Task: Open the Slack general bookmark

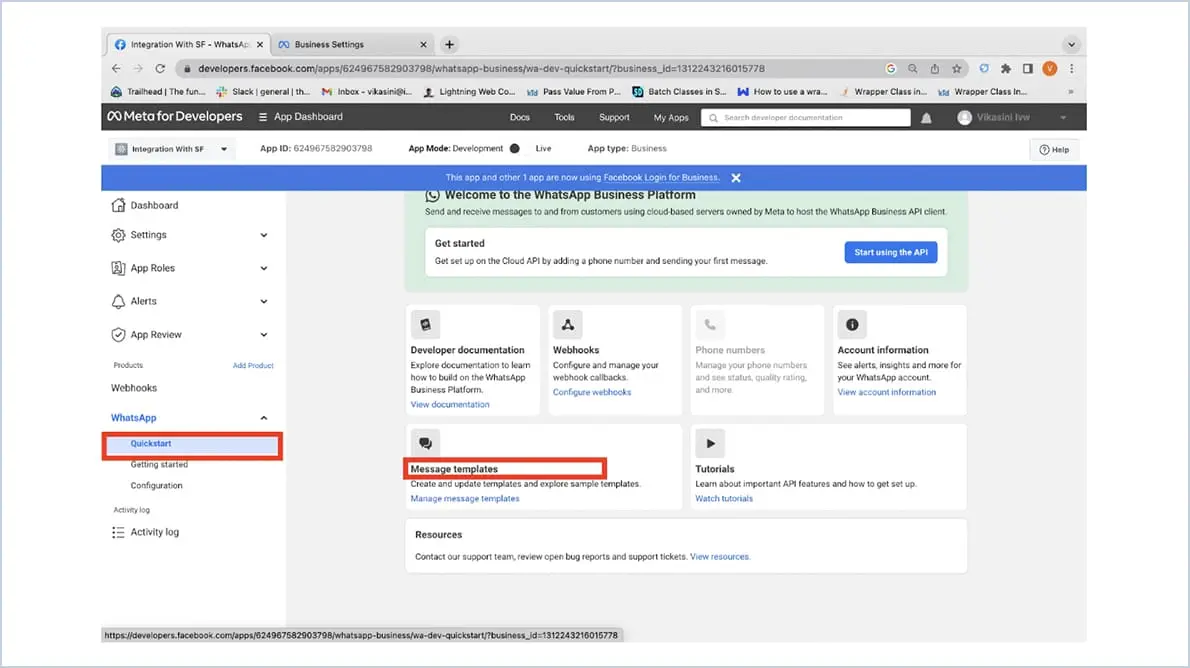Action: point(263,92)
